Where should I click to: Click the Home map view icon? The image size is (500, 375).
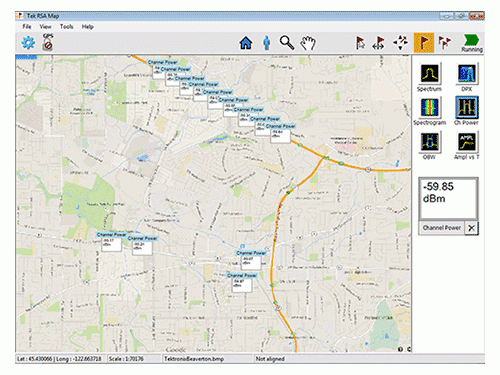point(246,43)
